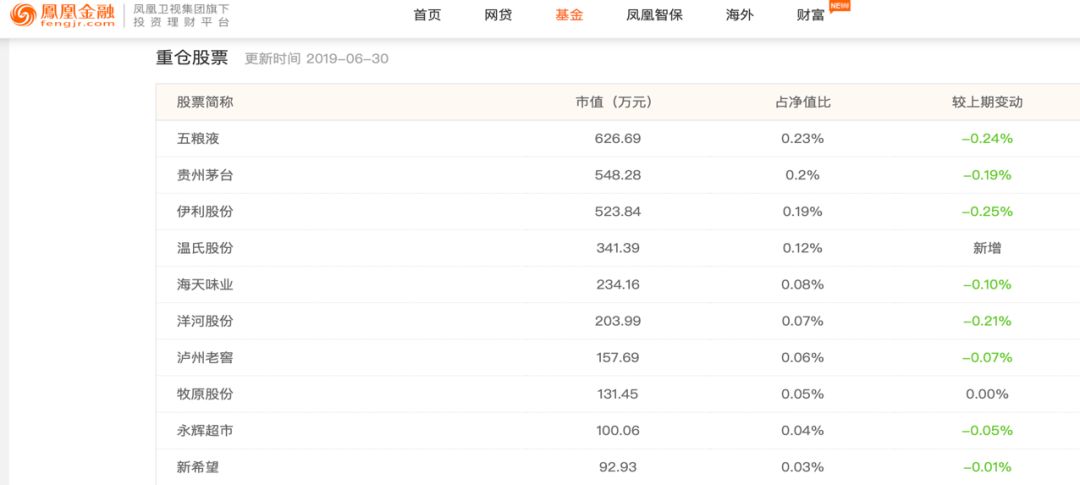This screenshot has width=1080, height=485.
Task: Click the -0.24% change for 五粮液
Action: (987, 138)
